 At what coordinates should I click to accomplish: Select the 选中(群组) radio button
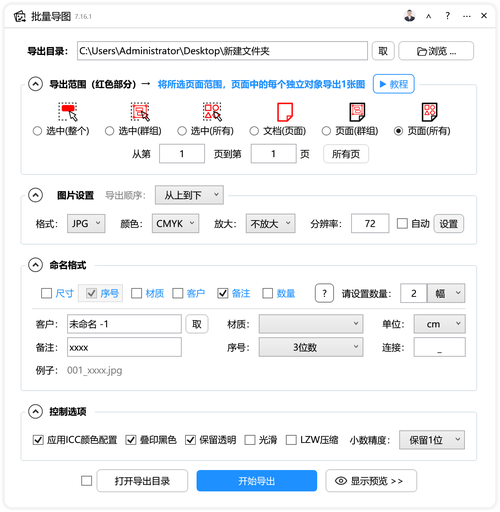109,131
